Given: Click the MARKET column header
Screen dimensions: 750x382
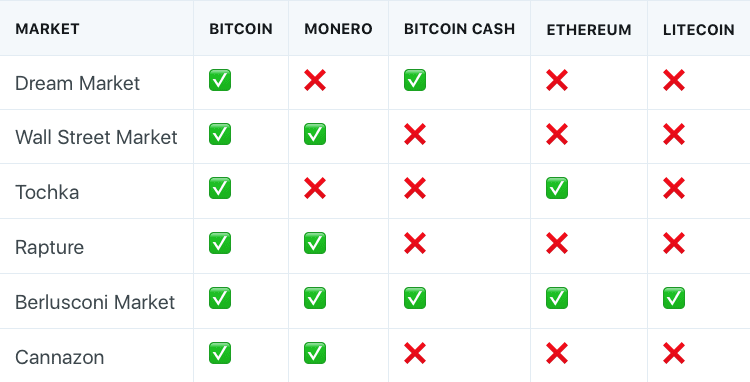Looking at the screenshot, I should pos(47,29).
